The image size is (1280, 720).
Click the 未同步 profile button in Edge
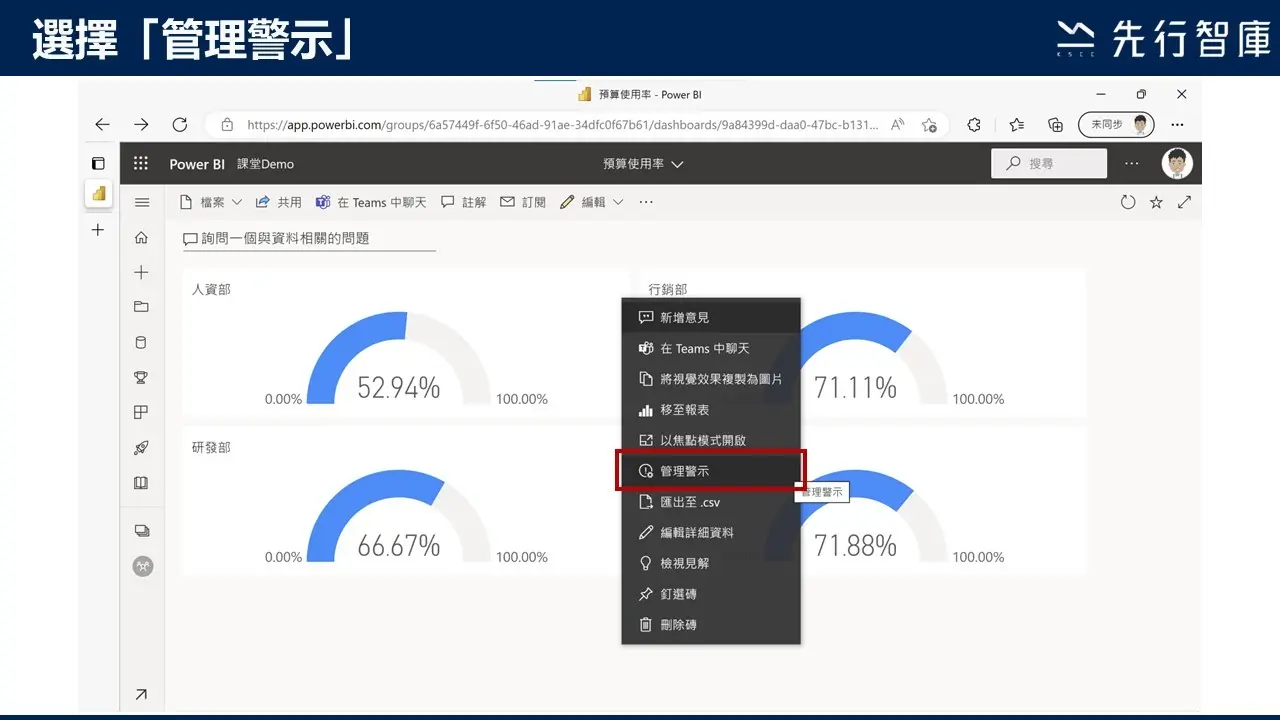click(x=1116, y=125)
